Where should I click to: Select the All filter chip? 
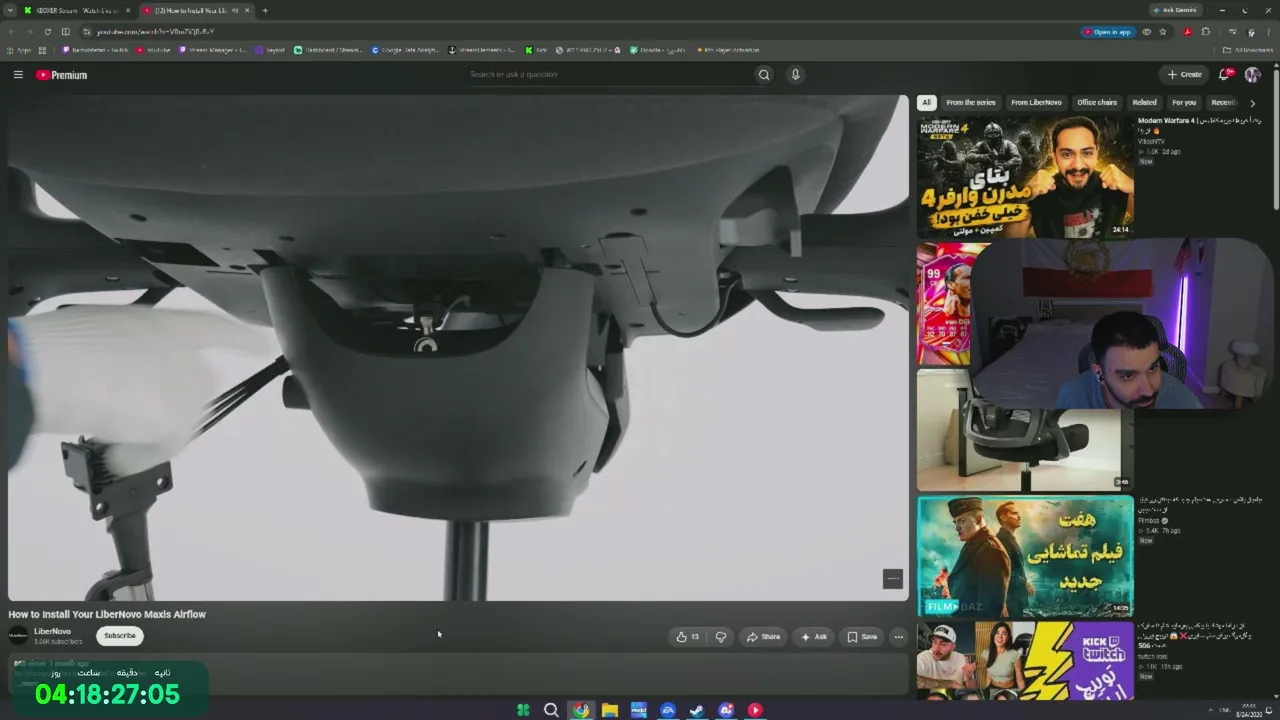tap(926, 102)
